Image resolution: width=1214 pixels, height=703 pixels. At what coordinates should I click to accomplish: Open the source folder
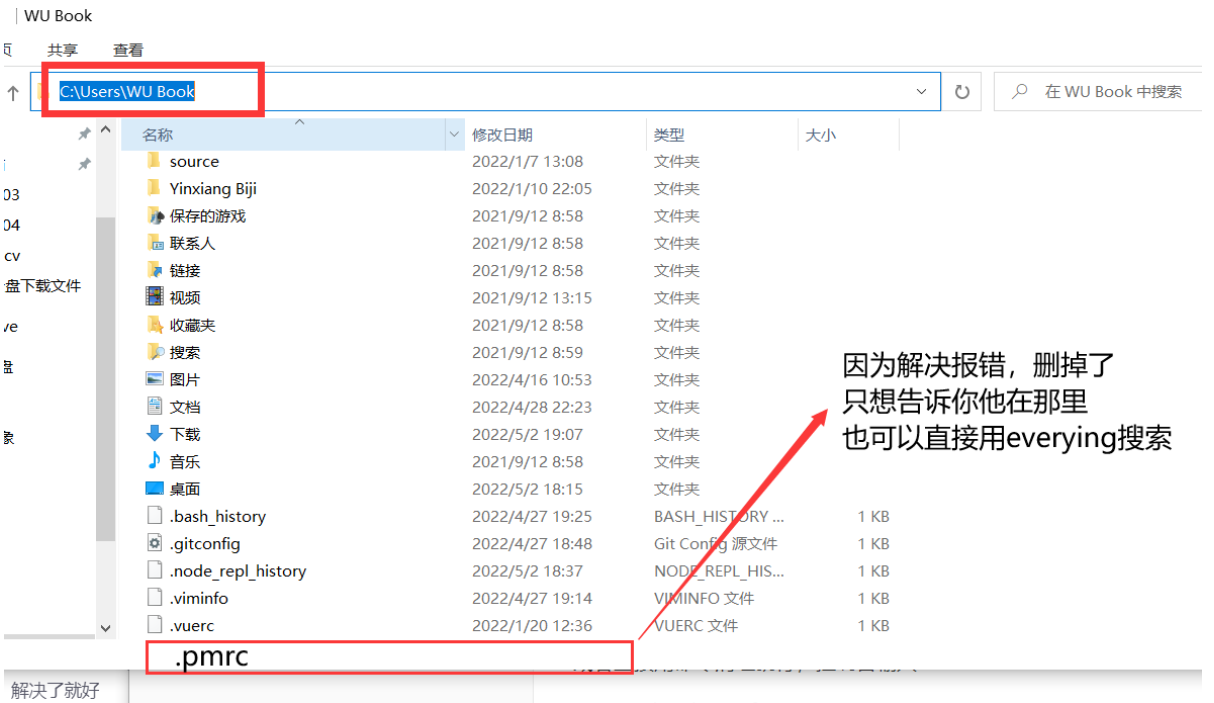pyautogui.click(x=193, y=160)
